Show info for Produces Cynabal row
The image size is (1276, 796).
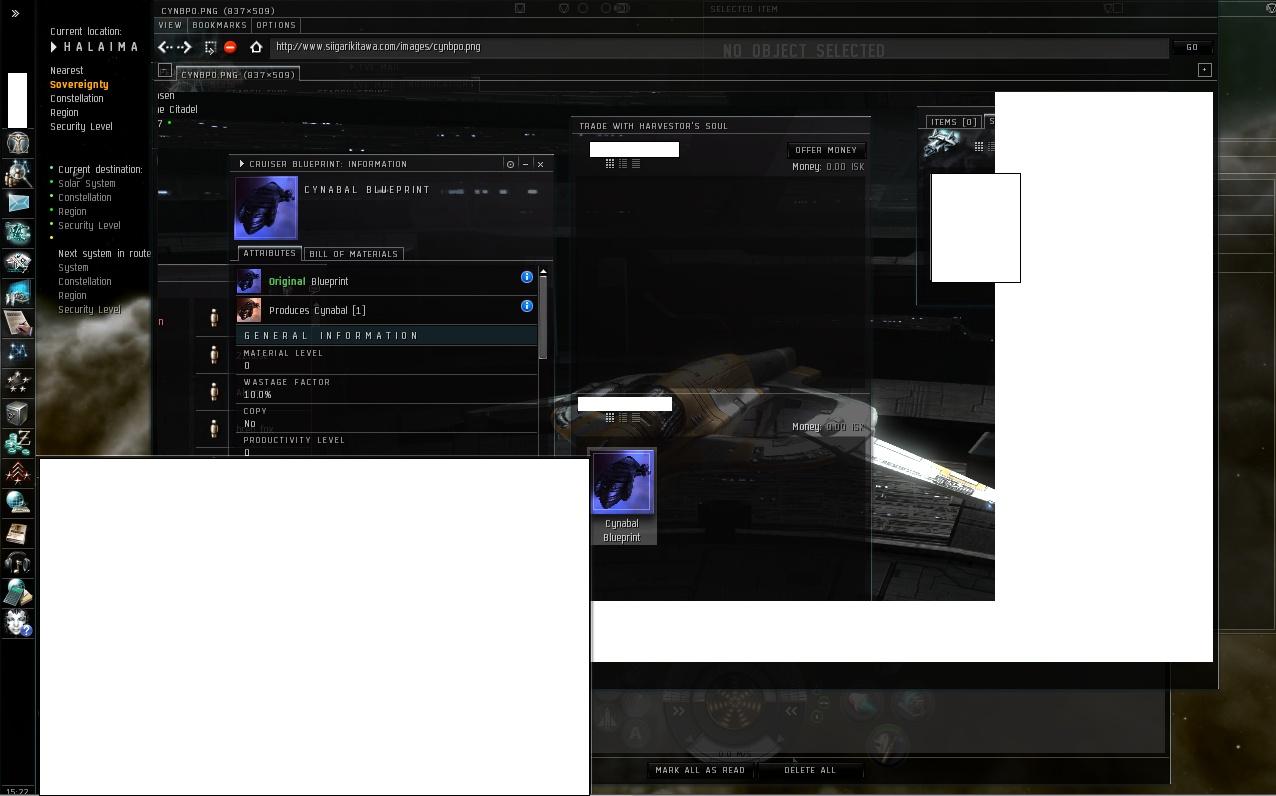[527, 306]
